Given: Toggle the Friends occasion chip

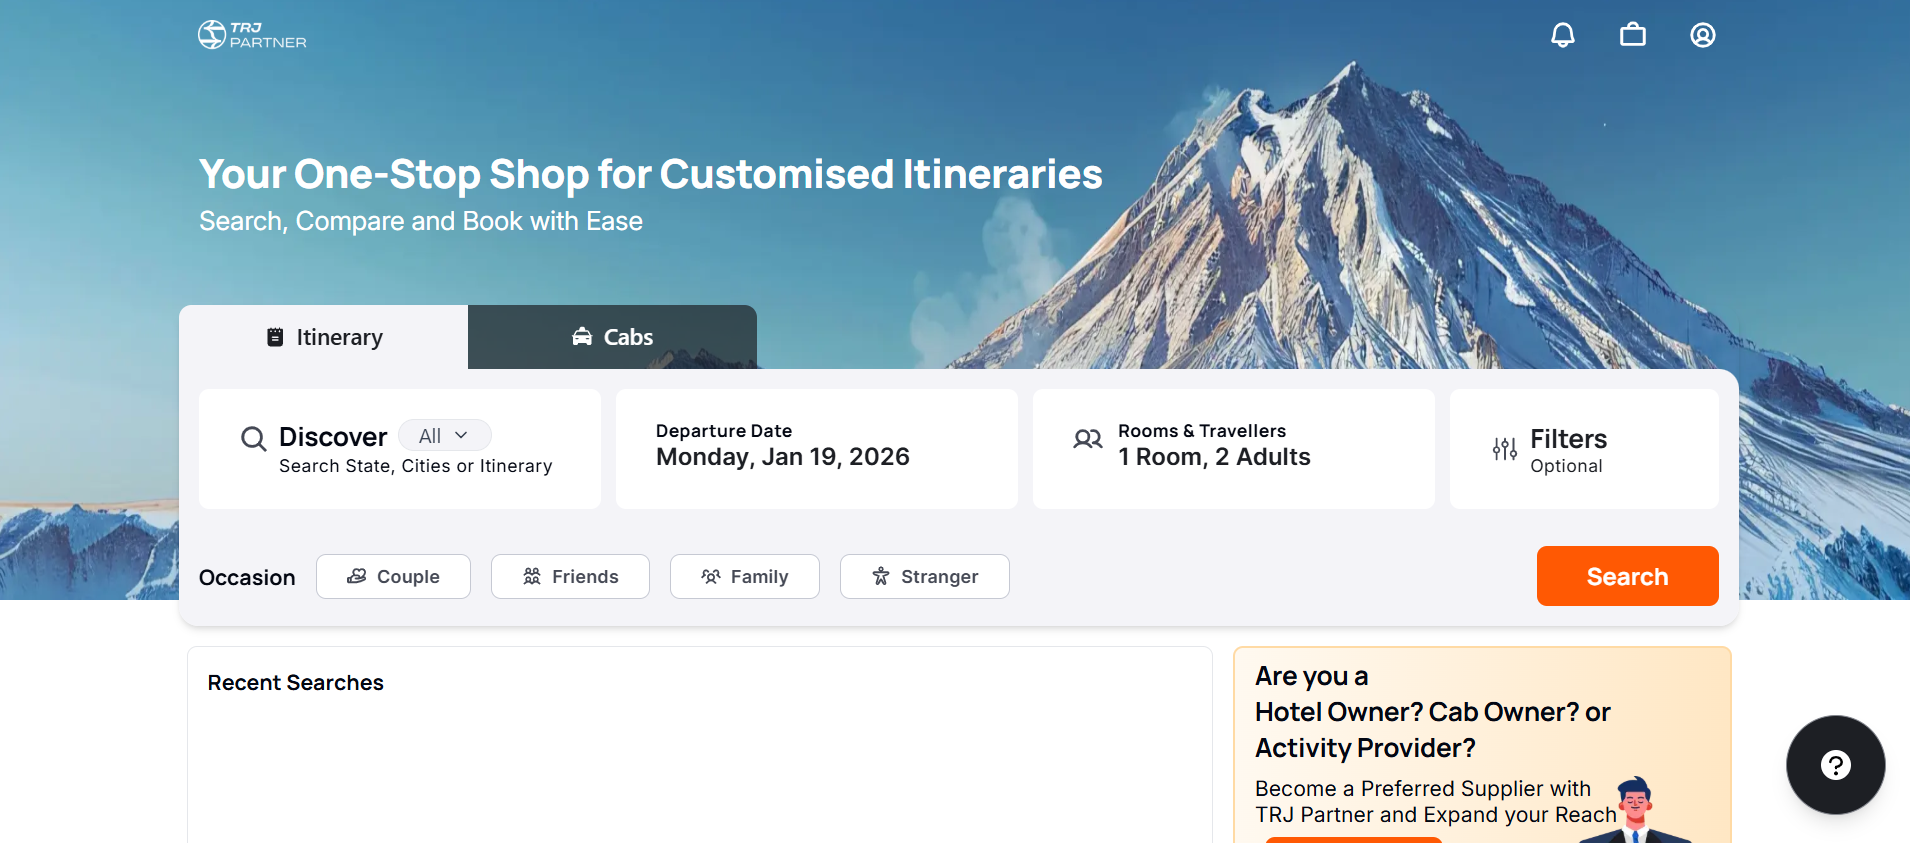Looking at the screenshot, I should (x=570, y=577).
